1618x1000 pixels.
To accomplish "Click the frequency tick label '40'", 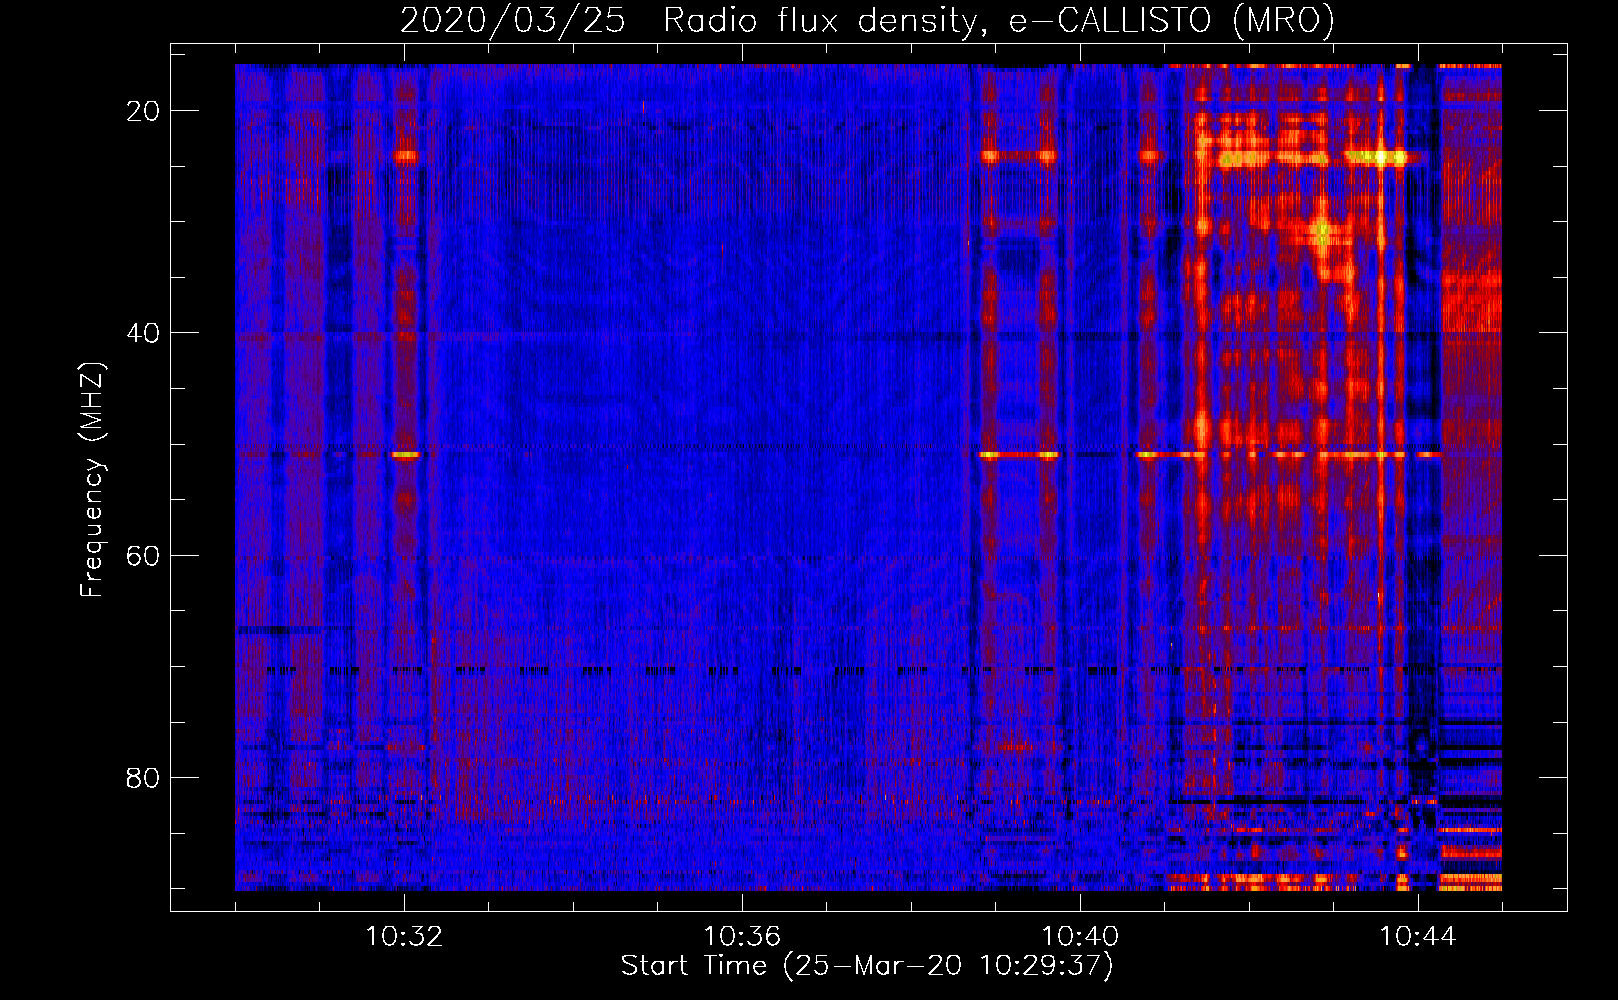I will tap(144, 333).
